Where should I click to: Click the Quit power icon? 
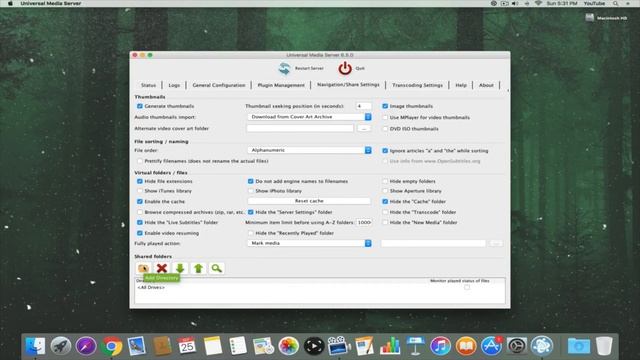pos(345,68)
